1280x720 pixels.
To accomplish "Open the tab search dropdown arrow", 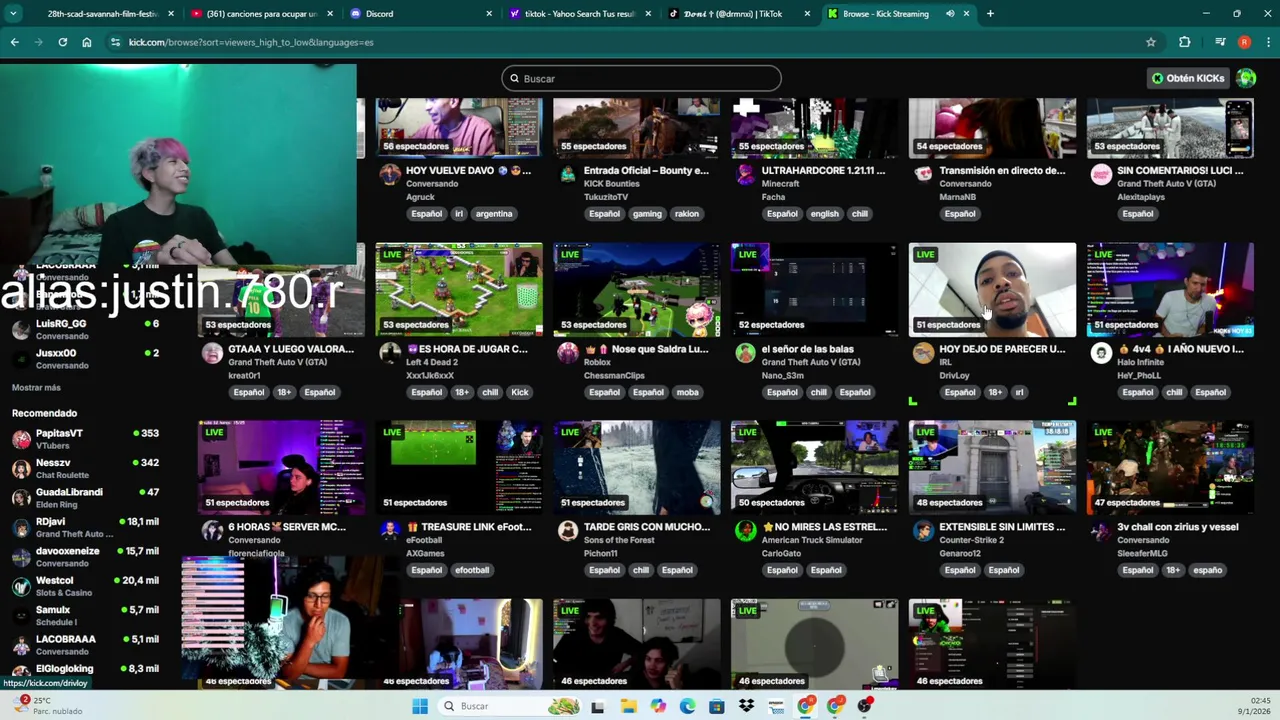I will click(14, 14).
